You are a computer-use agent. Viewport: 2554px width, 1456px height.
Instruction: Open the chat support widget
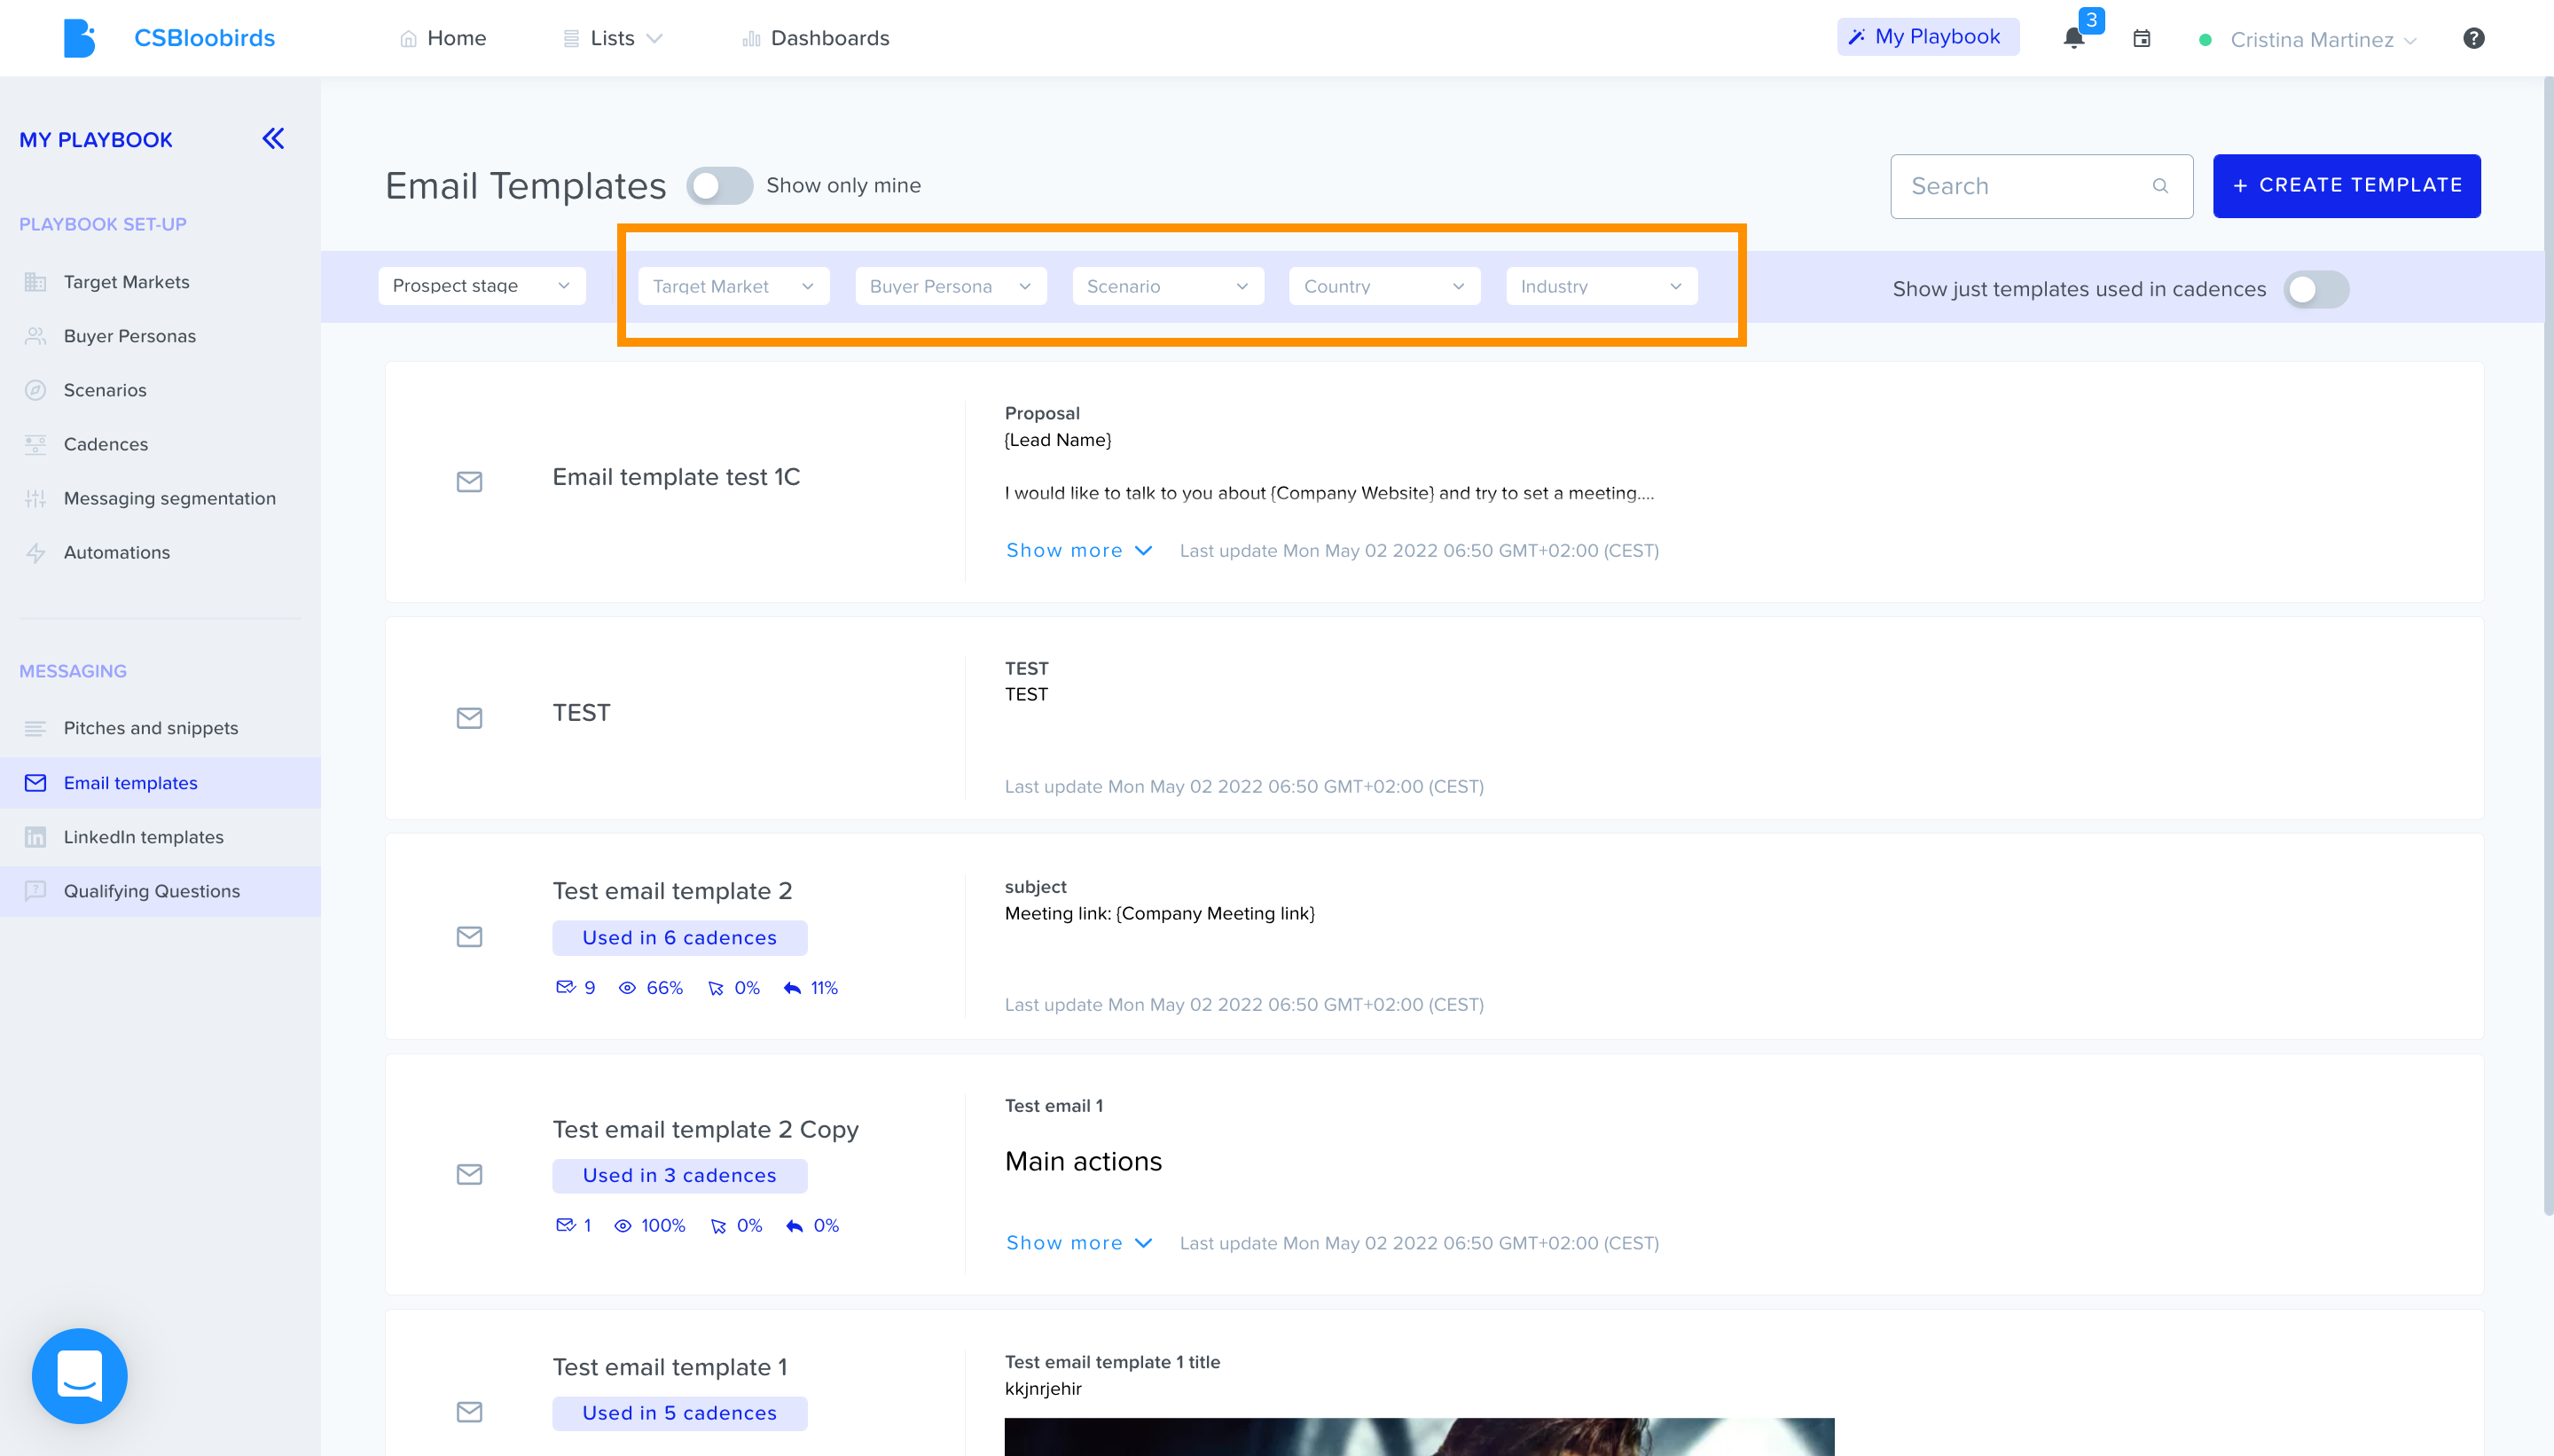point(79,1375)
